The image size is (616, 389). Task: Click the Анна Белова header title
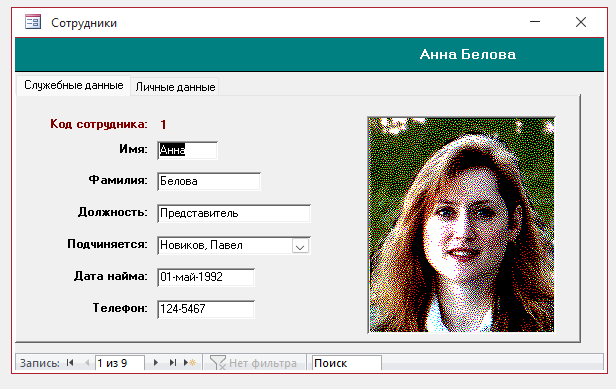click(x=468, y=54)
